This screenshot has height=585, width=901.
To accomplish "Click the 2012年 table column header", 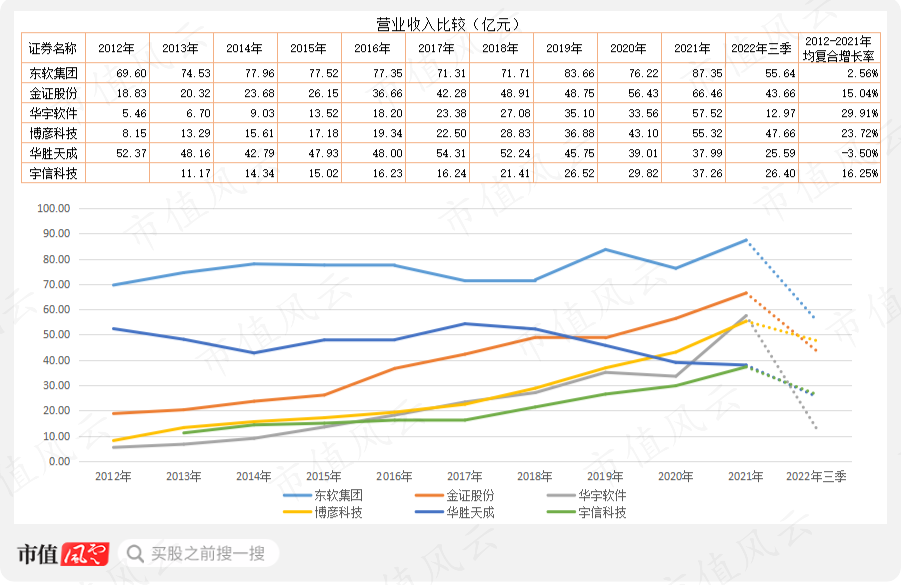I will (x=117, y=48).
